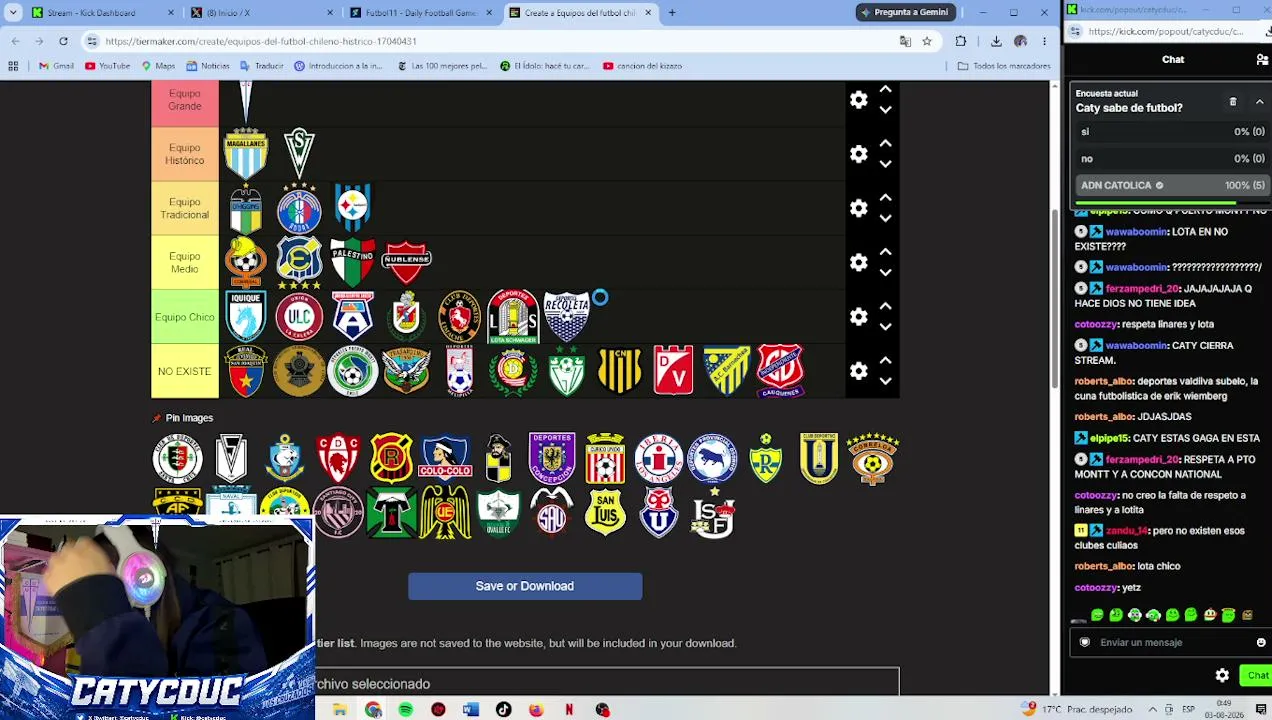Open the Gmail bookmark
Screen dimensions: 1272x720
point(56,66)
